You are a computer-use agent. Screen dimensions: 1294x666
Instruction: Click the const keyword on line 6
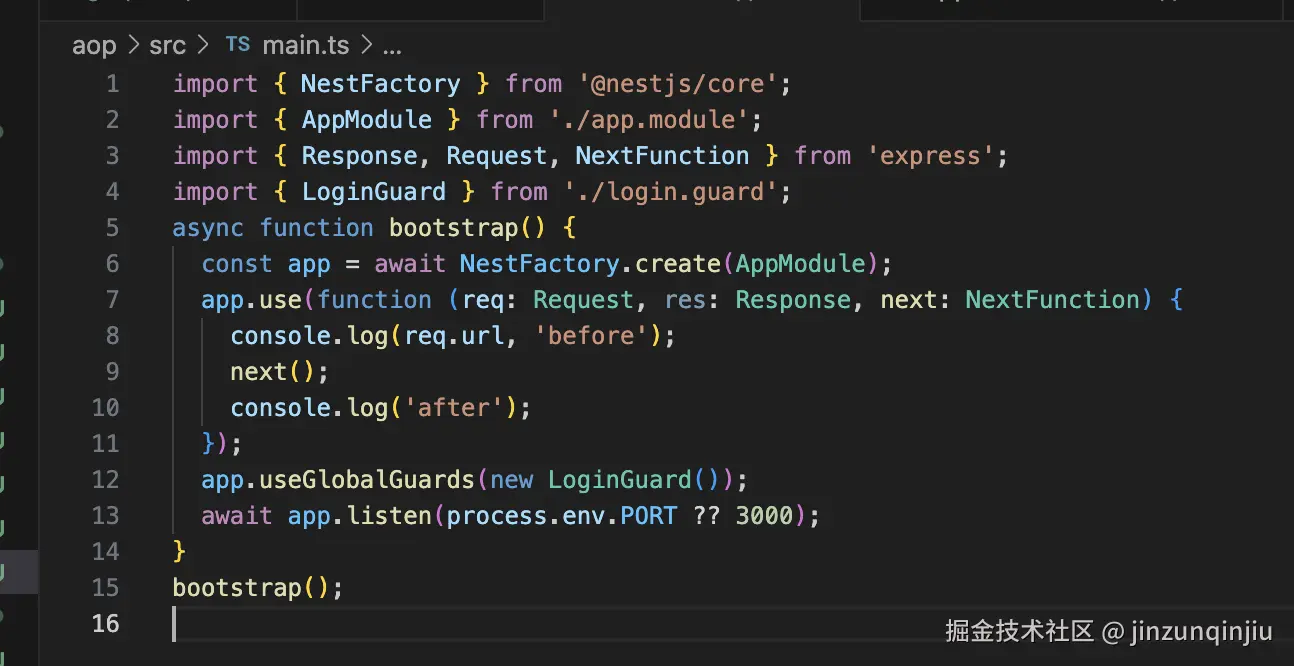[237, 264]
